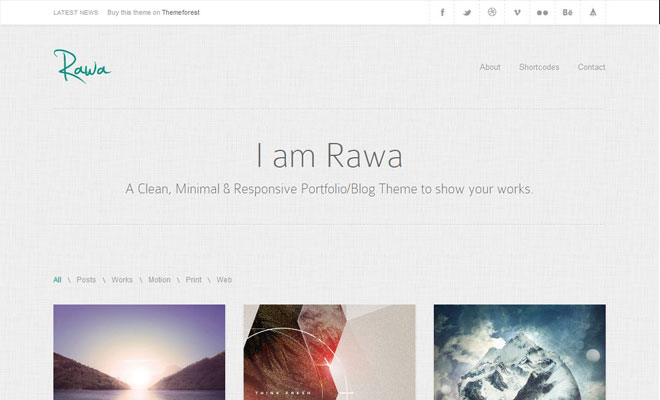Filter portfolio by Works
Image resolution: width=660 pixels, height=400 pixels.
tap(122, 280)
